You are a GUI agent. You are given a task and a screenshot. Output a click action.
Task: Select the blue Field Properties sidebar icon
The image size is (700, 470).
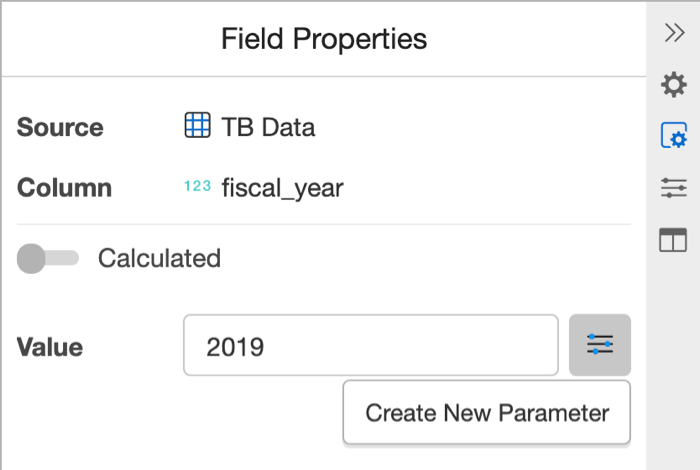[674, 135]
